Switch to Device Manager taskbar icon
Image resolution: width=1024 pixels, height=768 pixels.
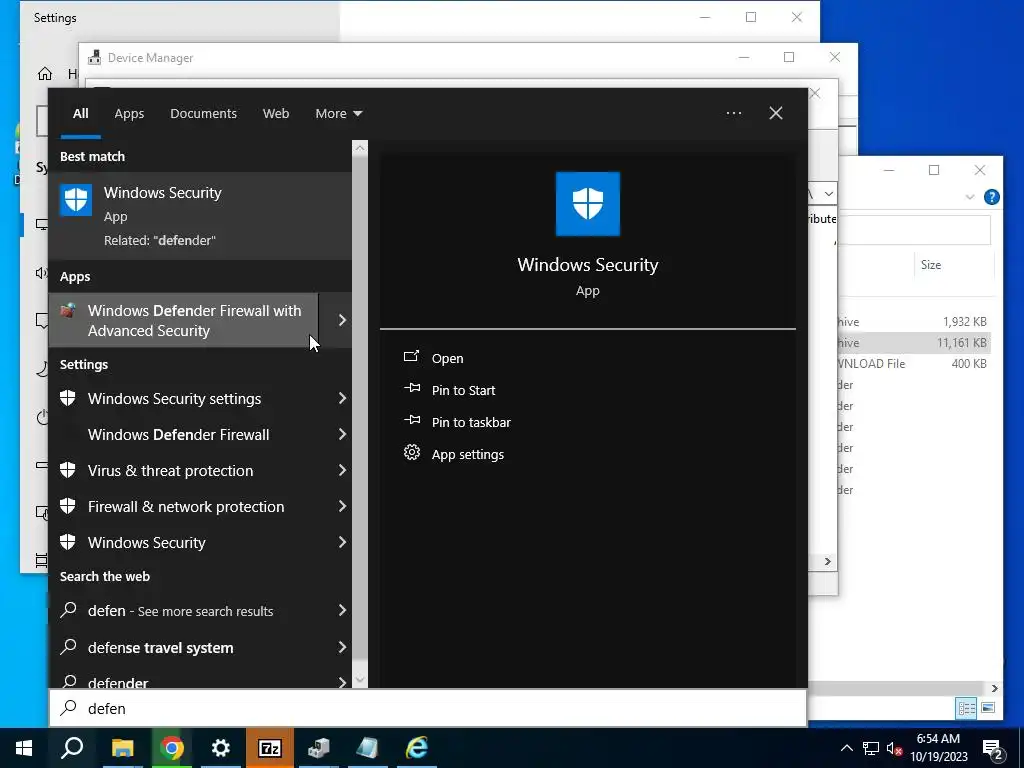[319, 748]
